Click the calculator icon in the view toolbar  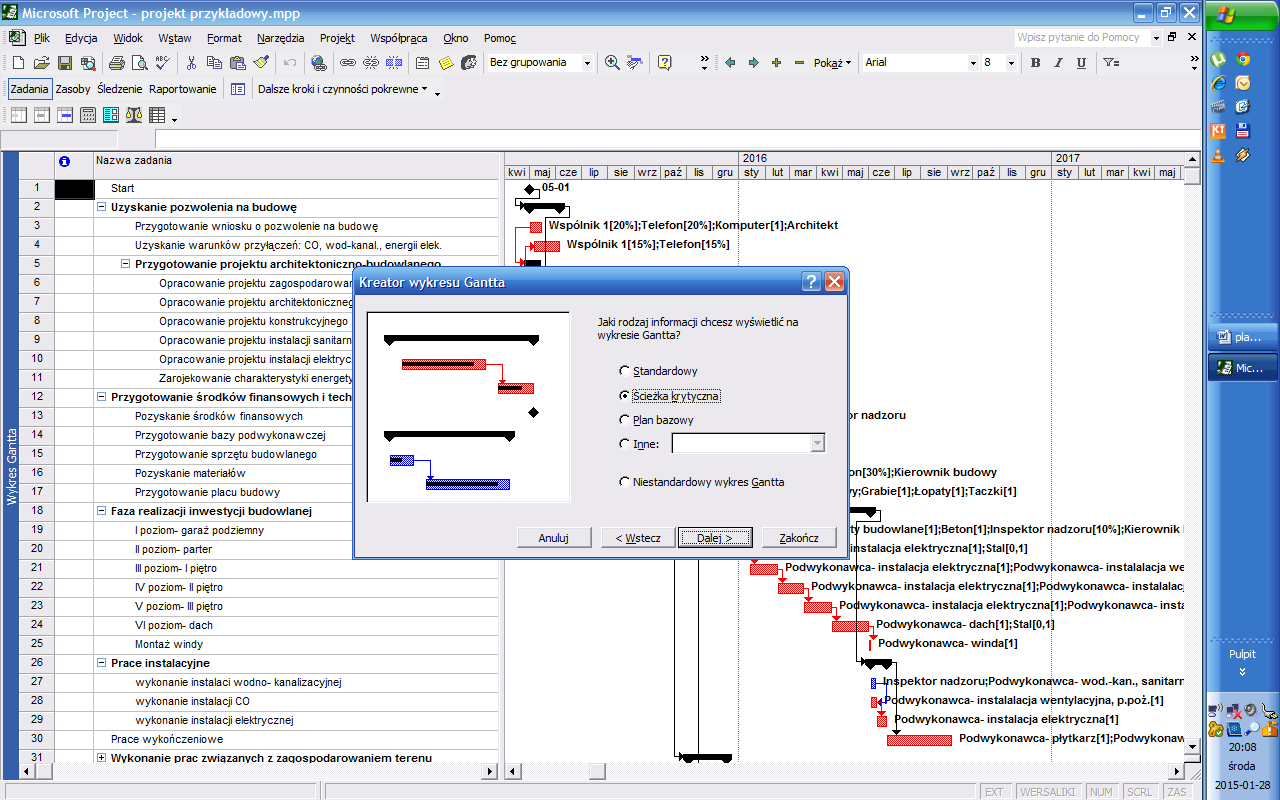[88, 115]
